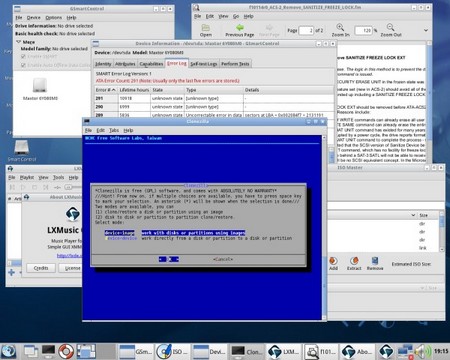Toggle Enable SMART checkbox in GSmartControl

(x=23, y=56)
